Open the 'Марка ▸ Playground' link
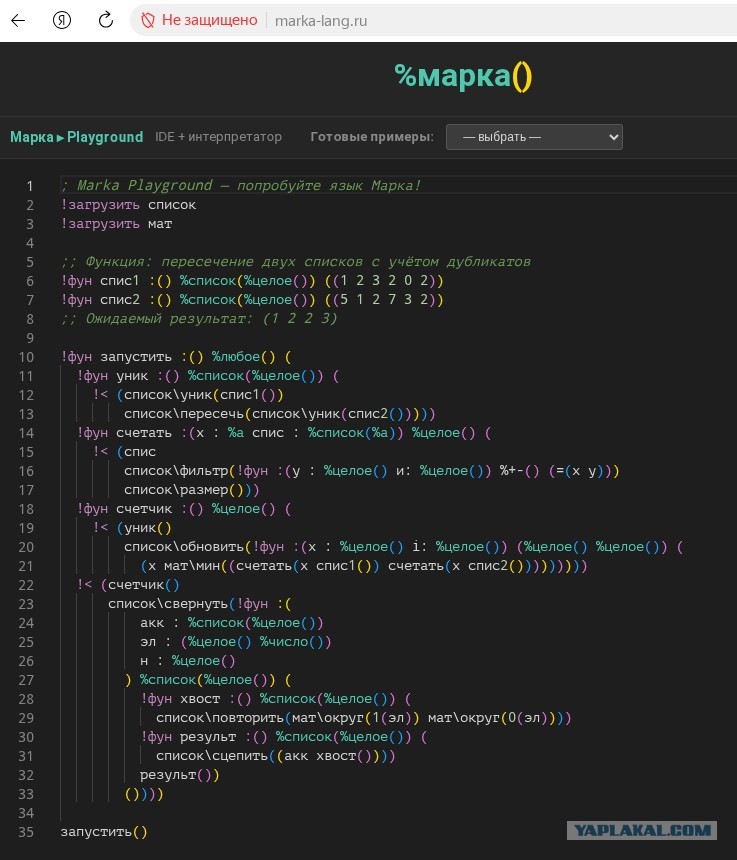Viewport: 737px width, 860px height. [x=77, y=137]
